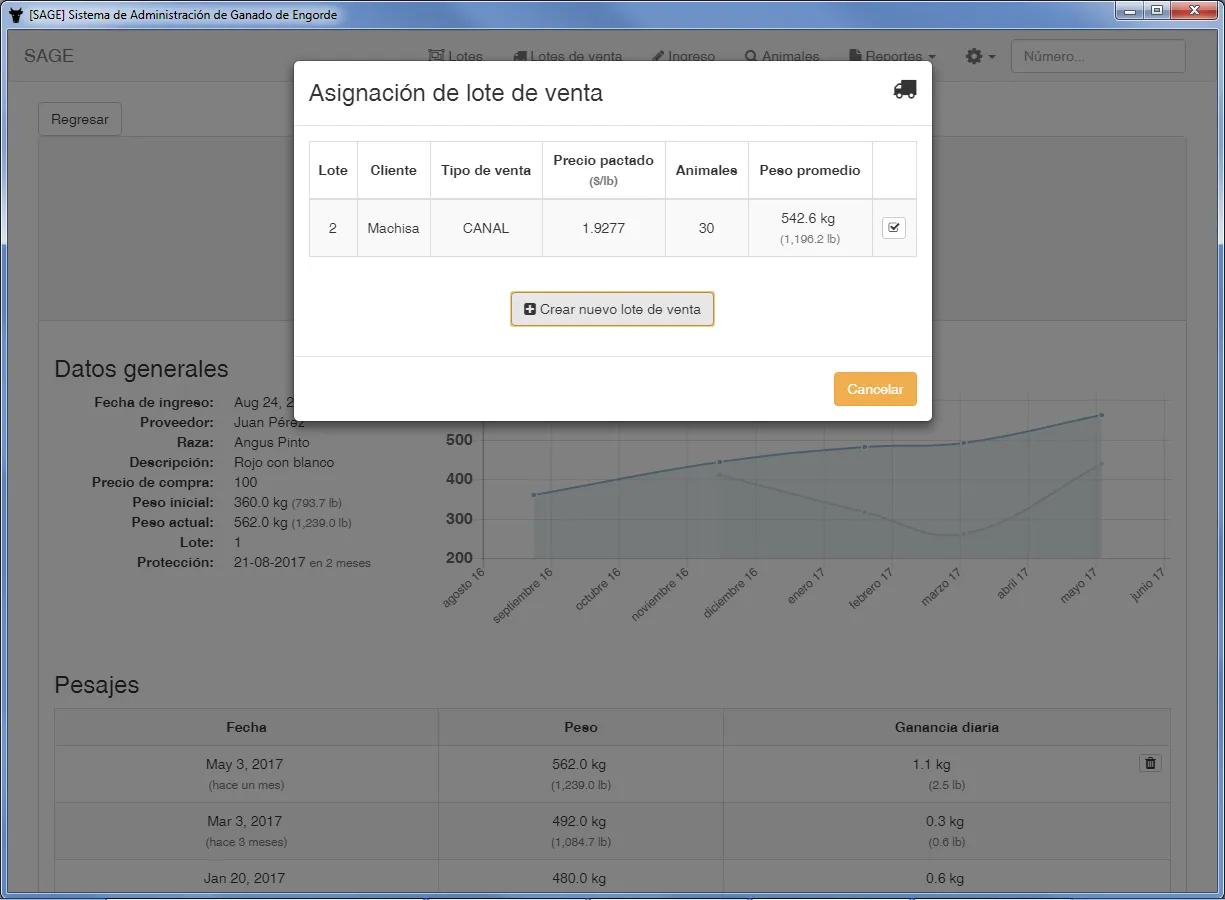
Task: Check the checkbox to assign sale lot 2
Action: 893,227
